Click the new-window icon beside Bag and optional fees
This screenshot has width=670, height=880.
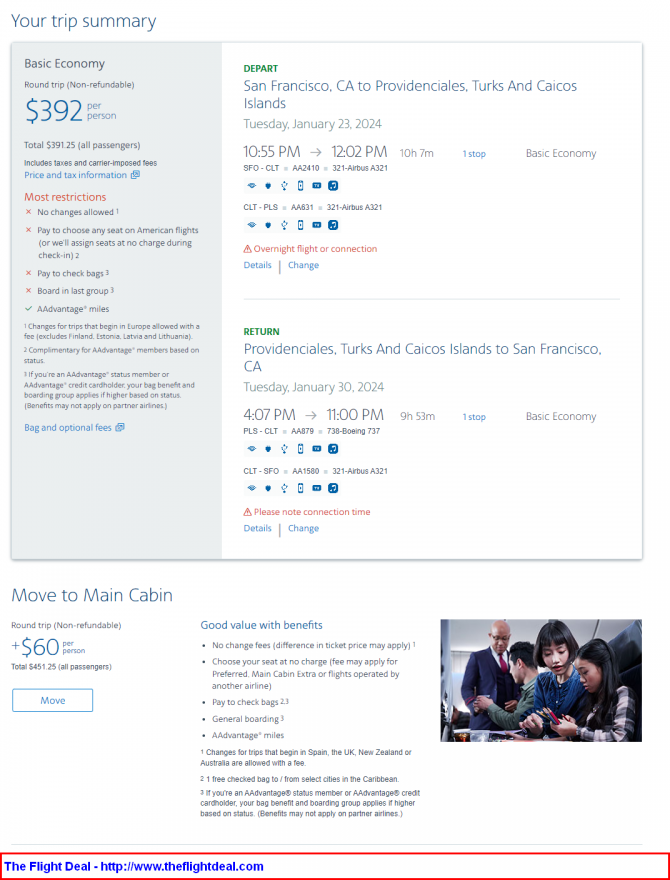coord(120,427)
